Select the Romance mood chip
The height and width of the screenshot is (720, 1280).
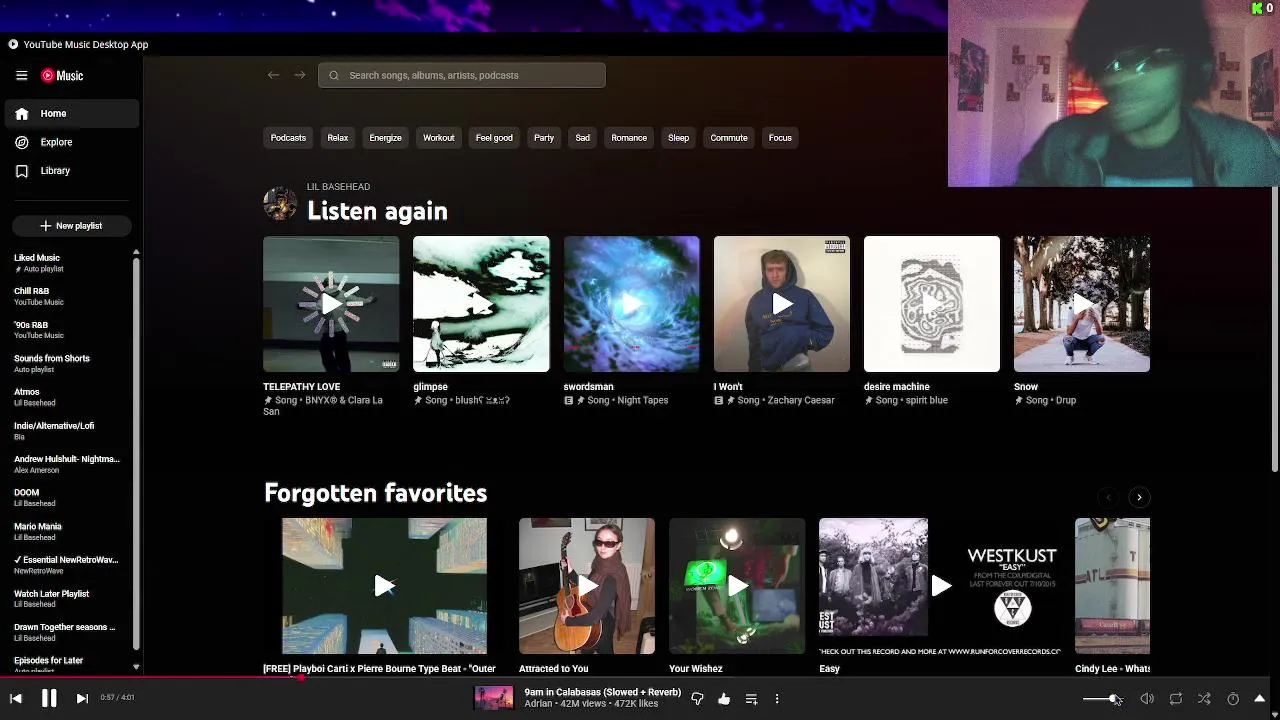coord(629,138)
